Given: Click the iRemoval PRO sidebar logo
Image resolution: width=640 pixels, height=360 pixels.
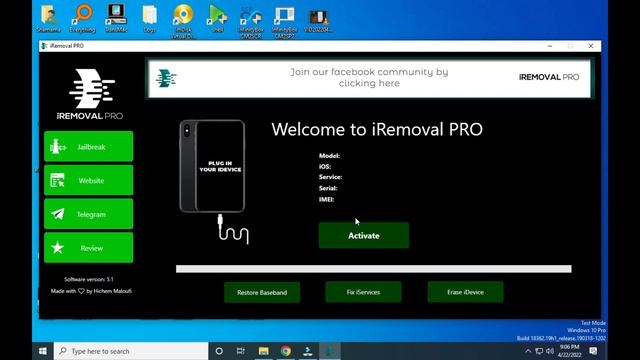Looking at the screenshot, I should coord(90,94).
